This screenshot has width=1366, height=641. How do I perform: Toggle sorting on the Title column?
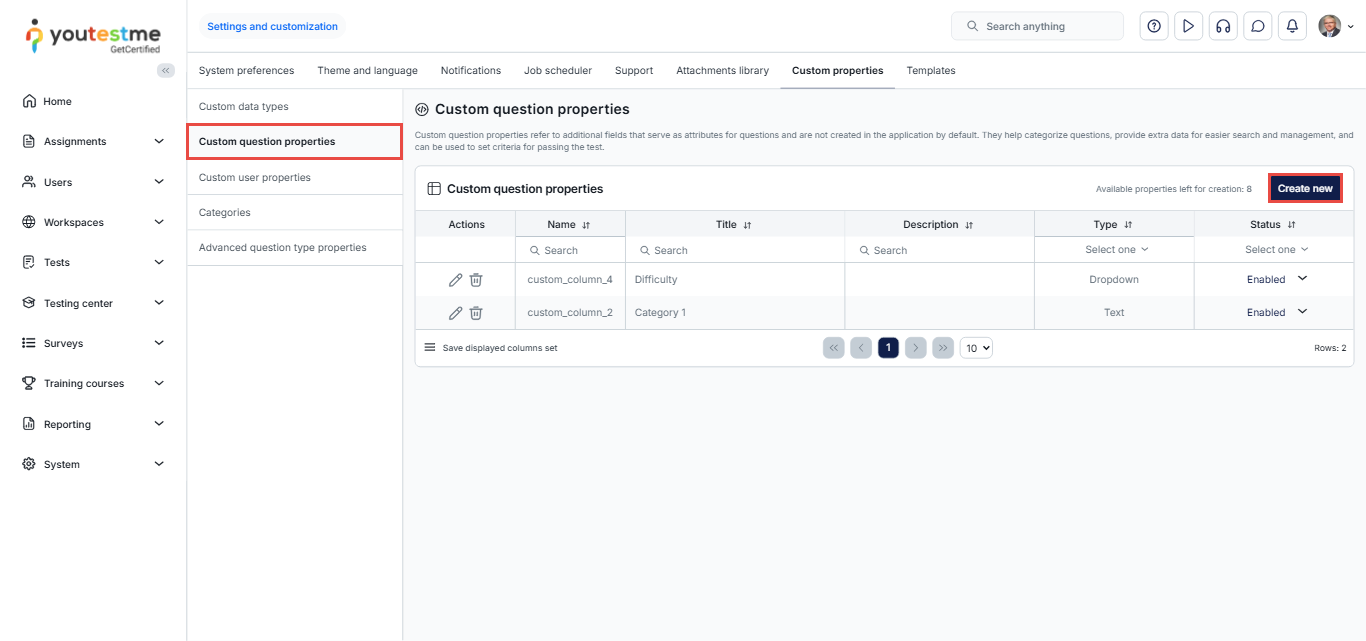coord(747,225)
